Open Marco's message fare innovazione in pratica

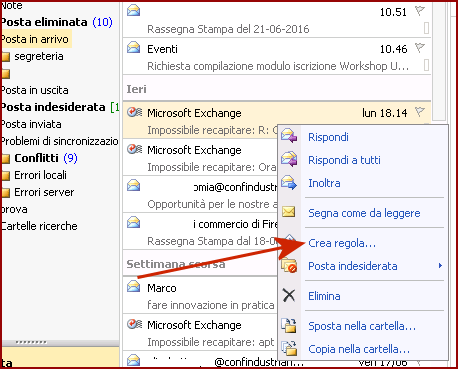coord(200,296)
